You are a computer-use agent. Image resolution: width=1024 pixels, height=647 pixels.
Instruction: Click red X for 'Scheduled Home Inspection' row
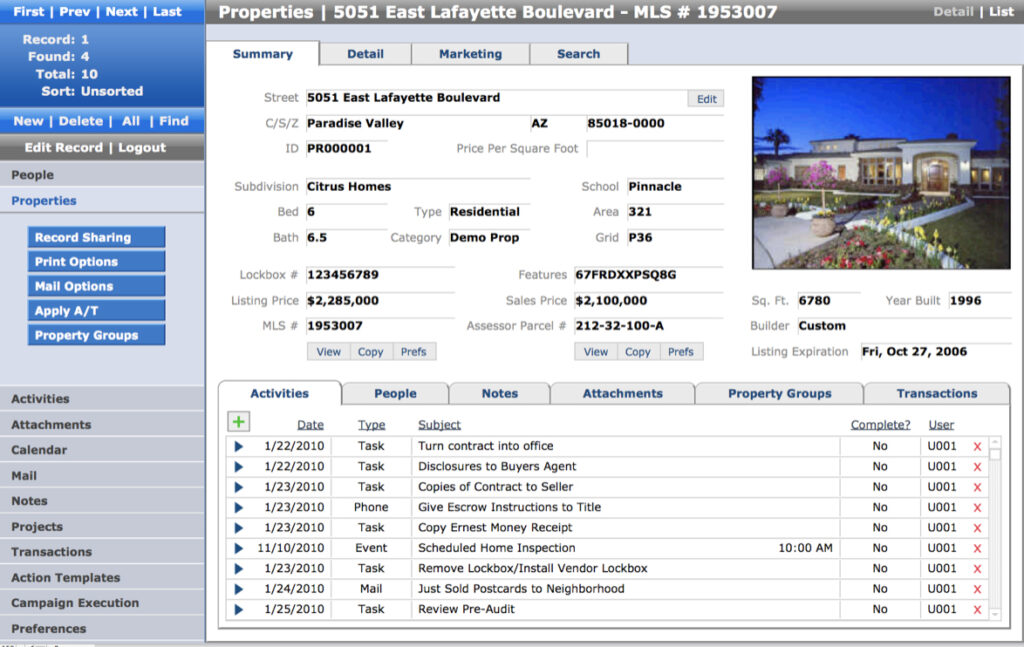tap(977, 549)
